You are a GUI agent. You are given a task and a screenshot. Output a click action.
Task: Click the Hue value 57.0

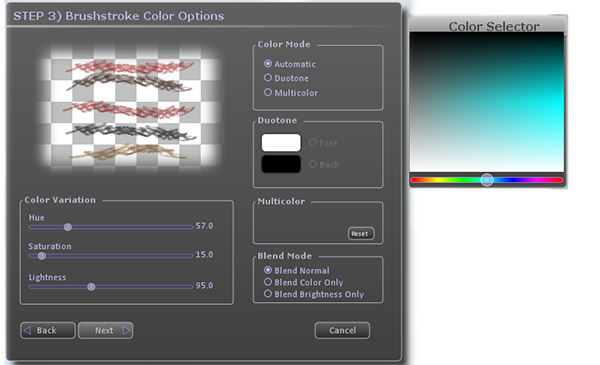204,226
